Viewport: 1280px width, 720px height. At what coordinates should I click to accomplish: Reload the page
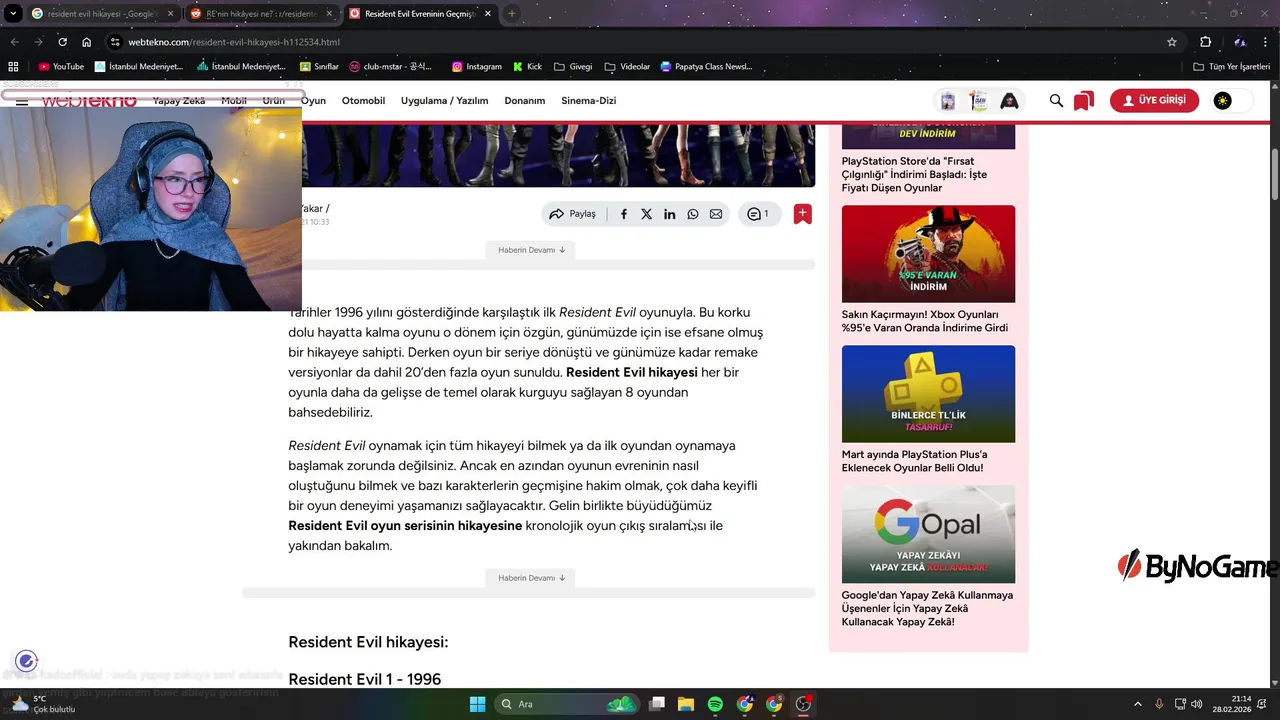[63, 42]
